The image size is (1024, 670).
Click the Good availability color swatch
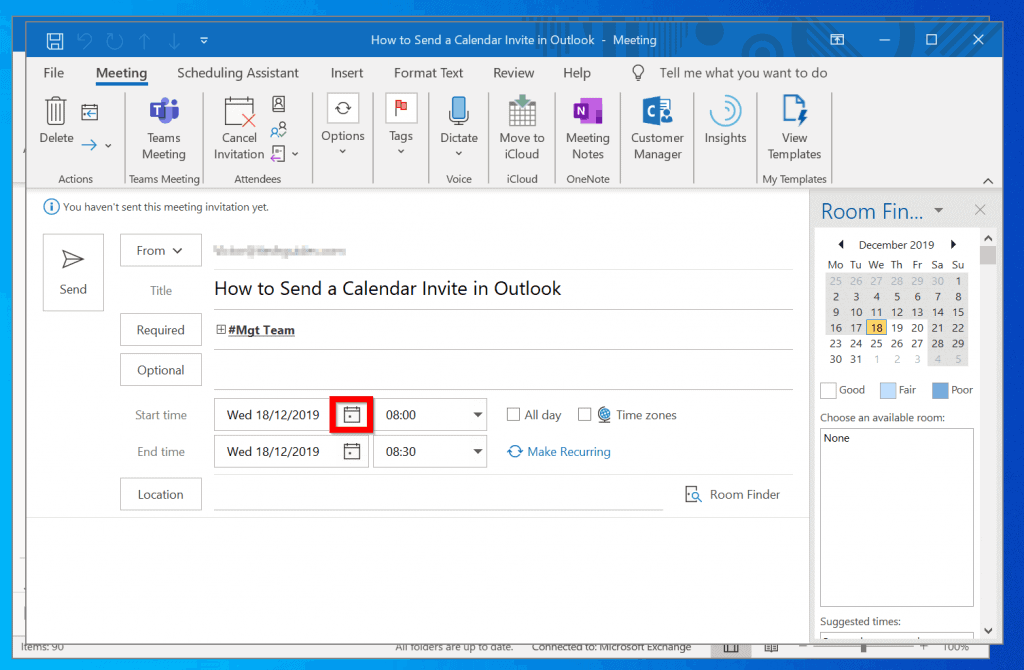coord(828,391)
